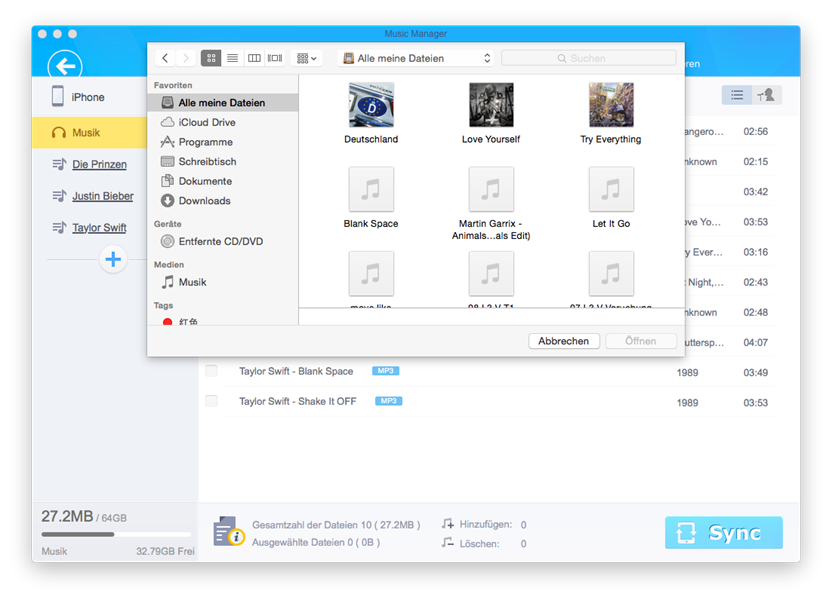Open the Musik category in sidebar
The width and height of the screenshot is (832, 600).
coord(89,133)
